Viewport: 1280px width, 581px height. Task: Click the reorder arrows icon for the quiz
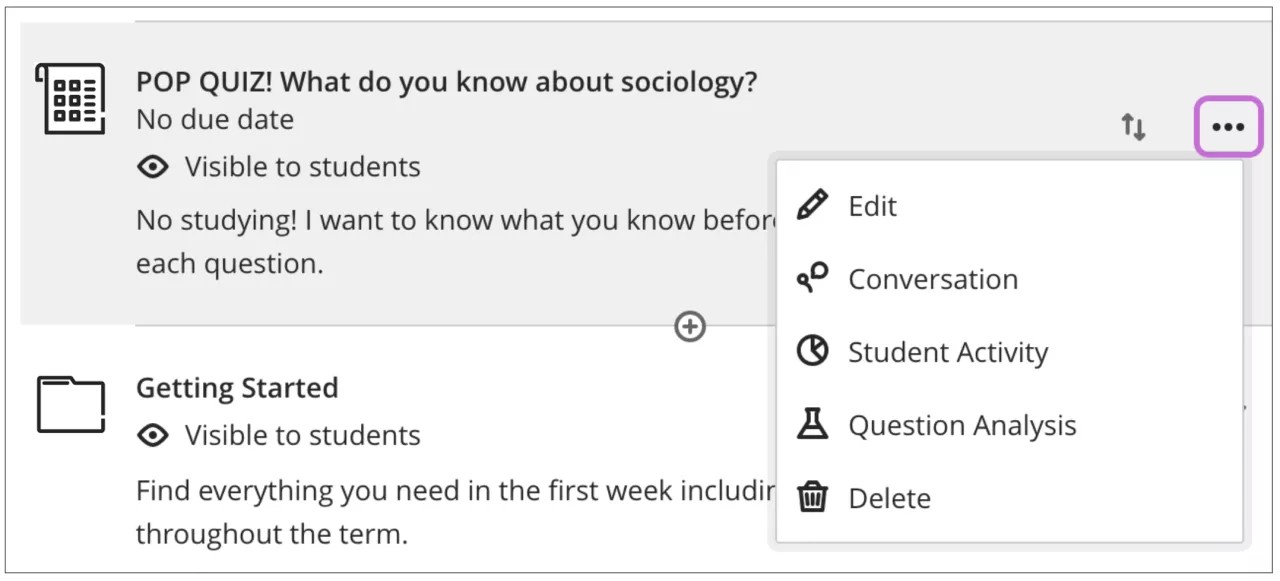tap(1133, 126)
